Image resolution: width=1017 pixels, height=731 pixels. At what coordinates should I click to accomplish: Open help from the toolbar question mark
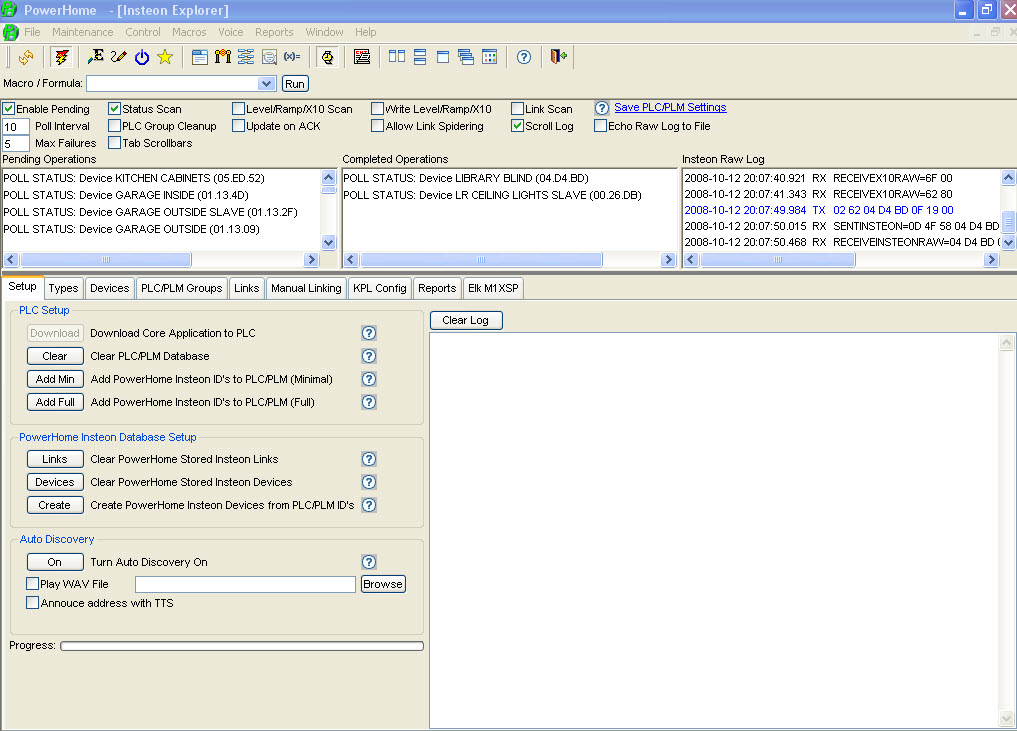(x=524, y=57)
